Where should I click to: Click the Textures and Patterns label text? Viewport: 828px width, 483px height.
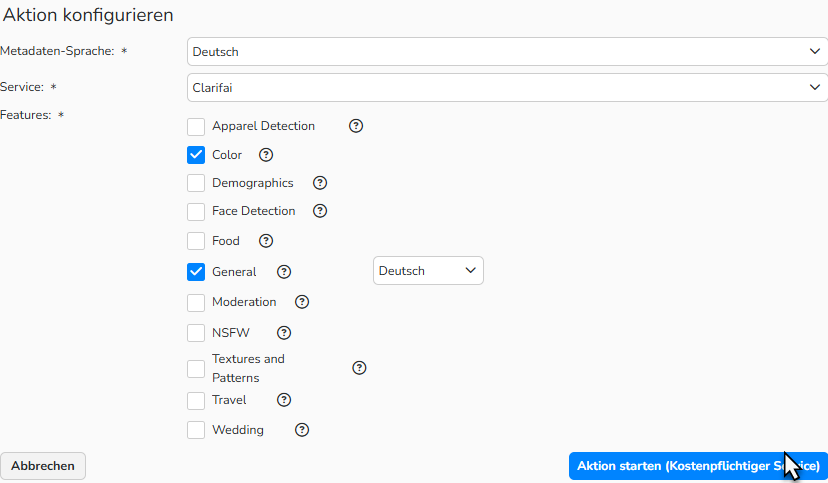point(248,368)
